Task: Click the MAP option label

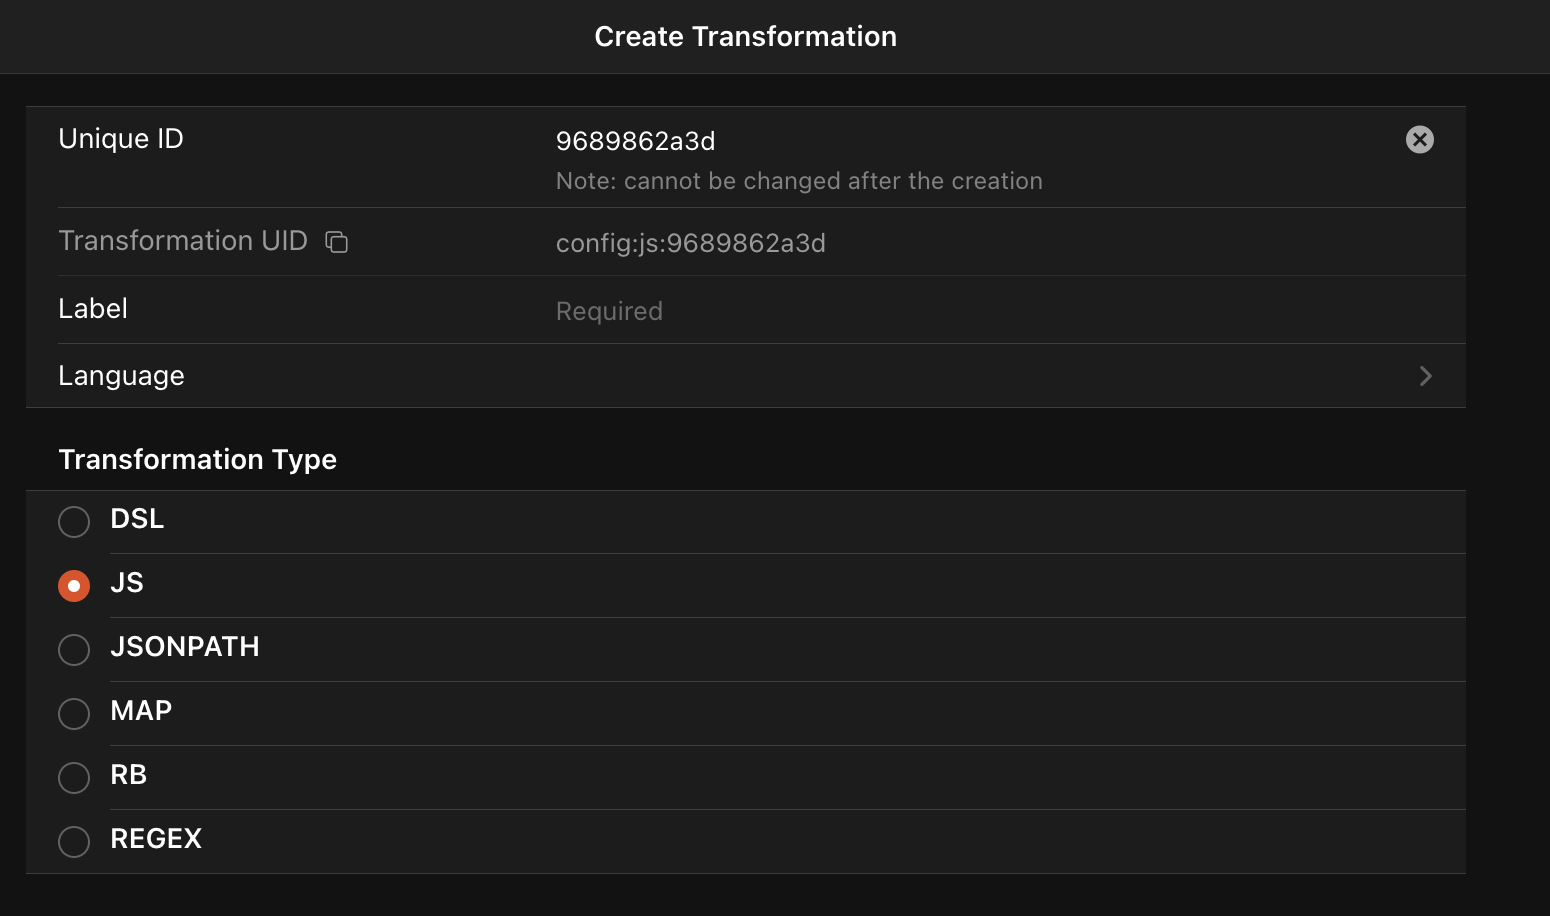Action: [x=141, y=711]
